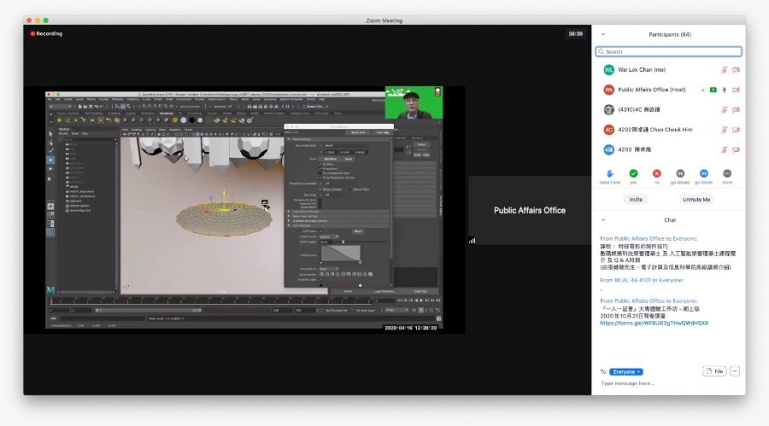The image size is (769, 426).
Task: Click the presenter webcam thumbnail
Action: [414, 102]
